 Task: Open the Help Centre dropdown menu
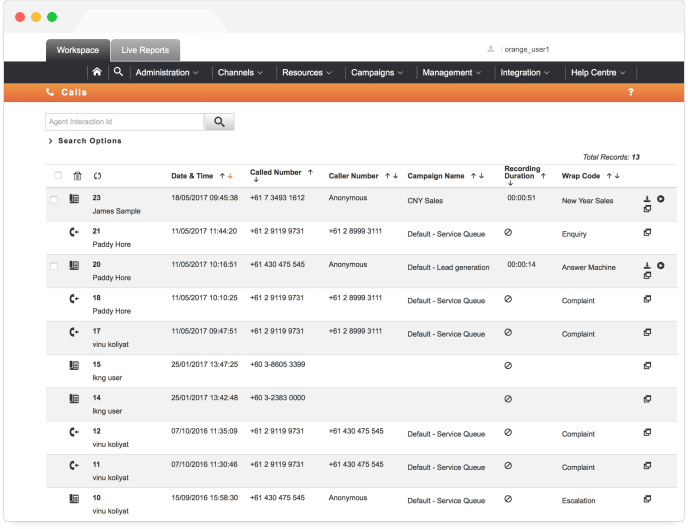coord(598,73)
